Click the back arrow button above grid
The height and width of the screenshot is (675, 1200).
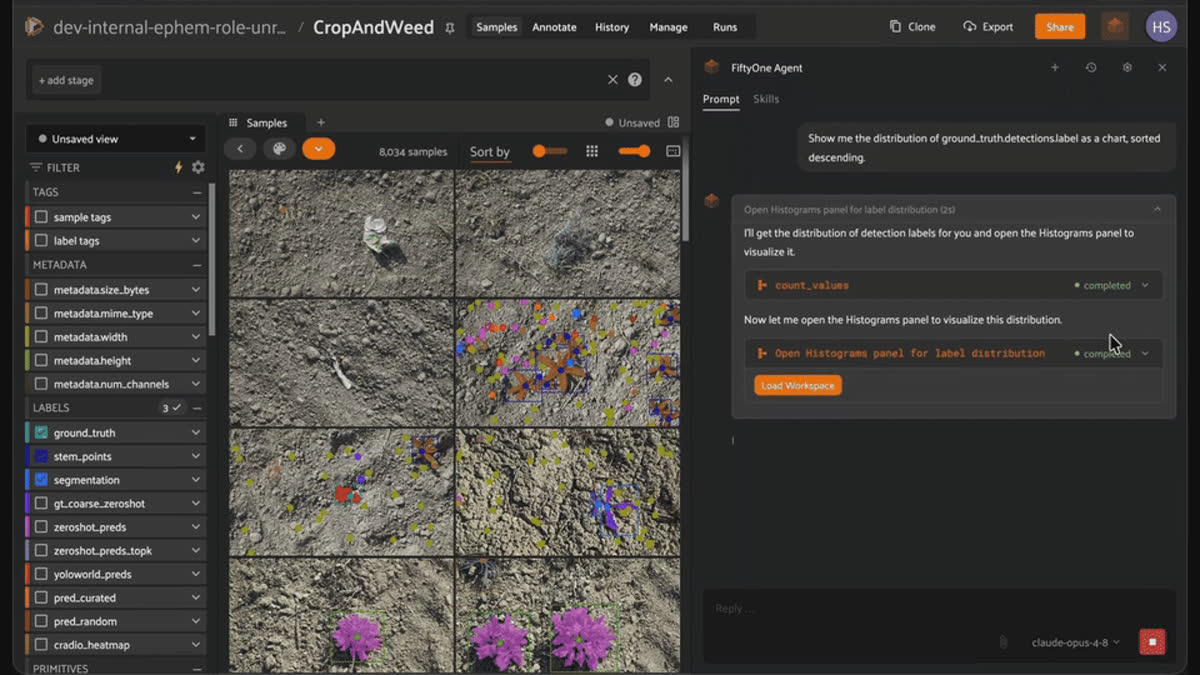[240, 149]
